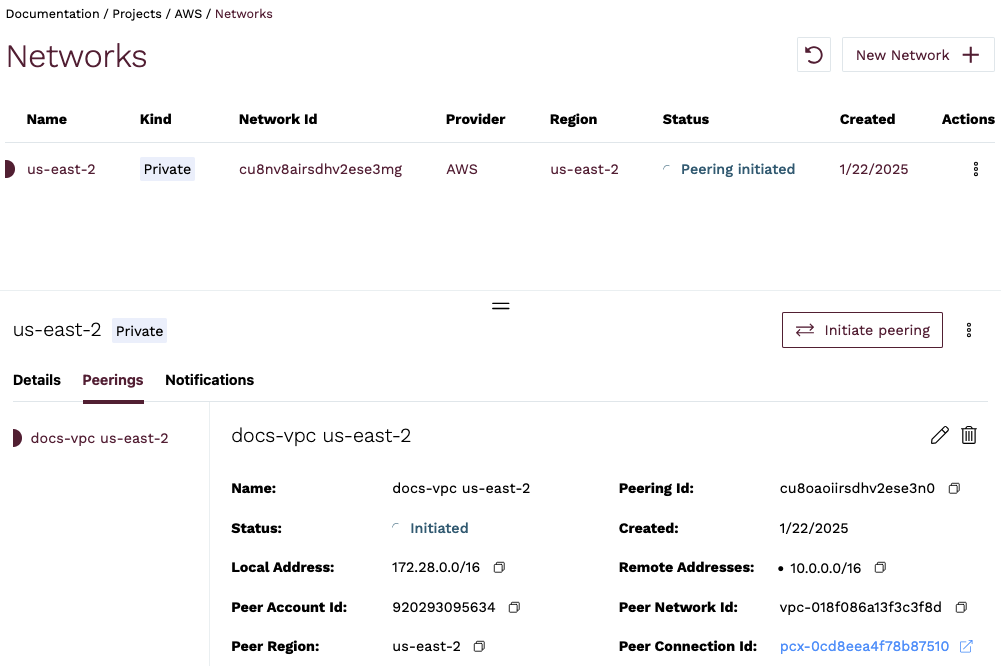Image resolution: width=1001 pixels, height=666 pixels.
Task: Open the us-east-2 row actions menu
Action: point(975,170)
